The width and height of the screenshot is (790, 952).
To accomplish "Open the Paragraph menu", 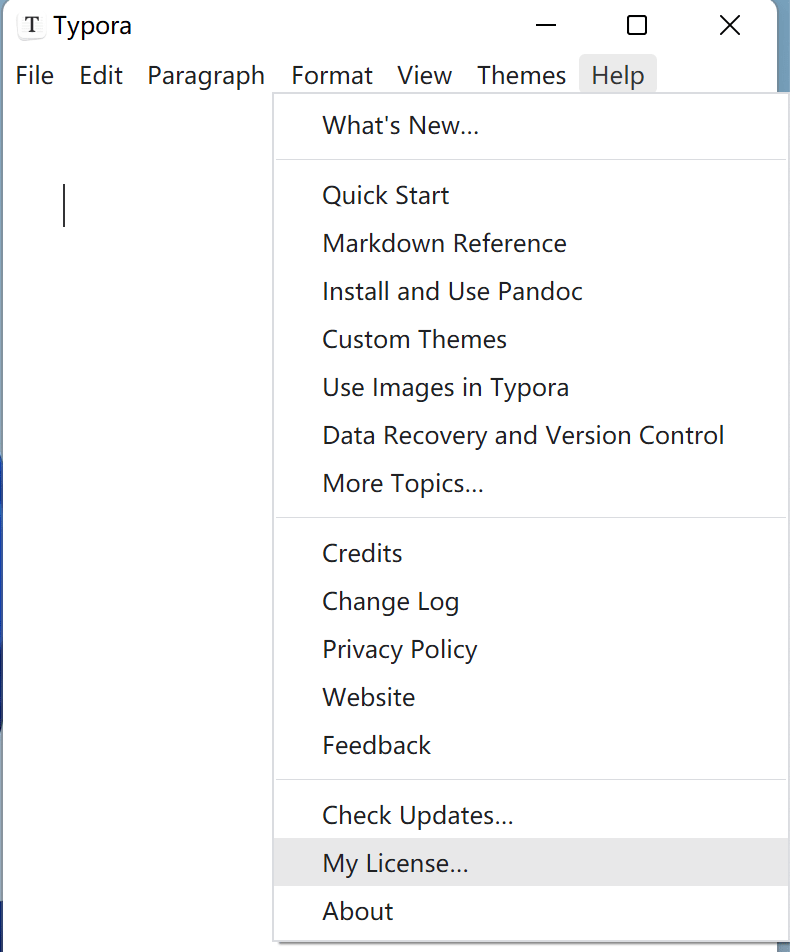I will point(206,76).
